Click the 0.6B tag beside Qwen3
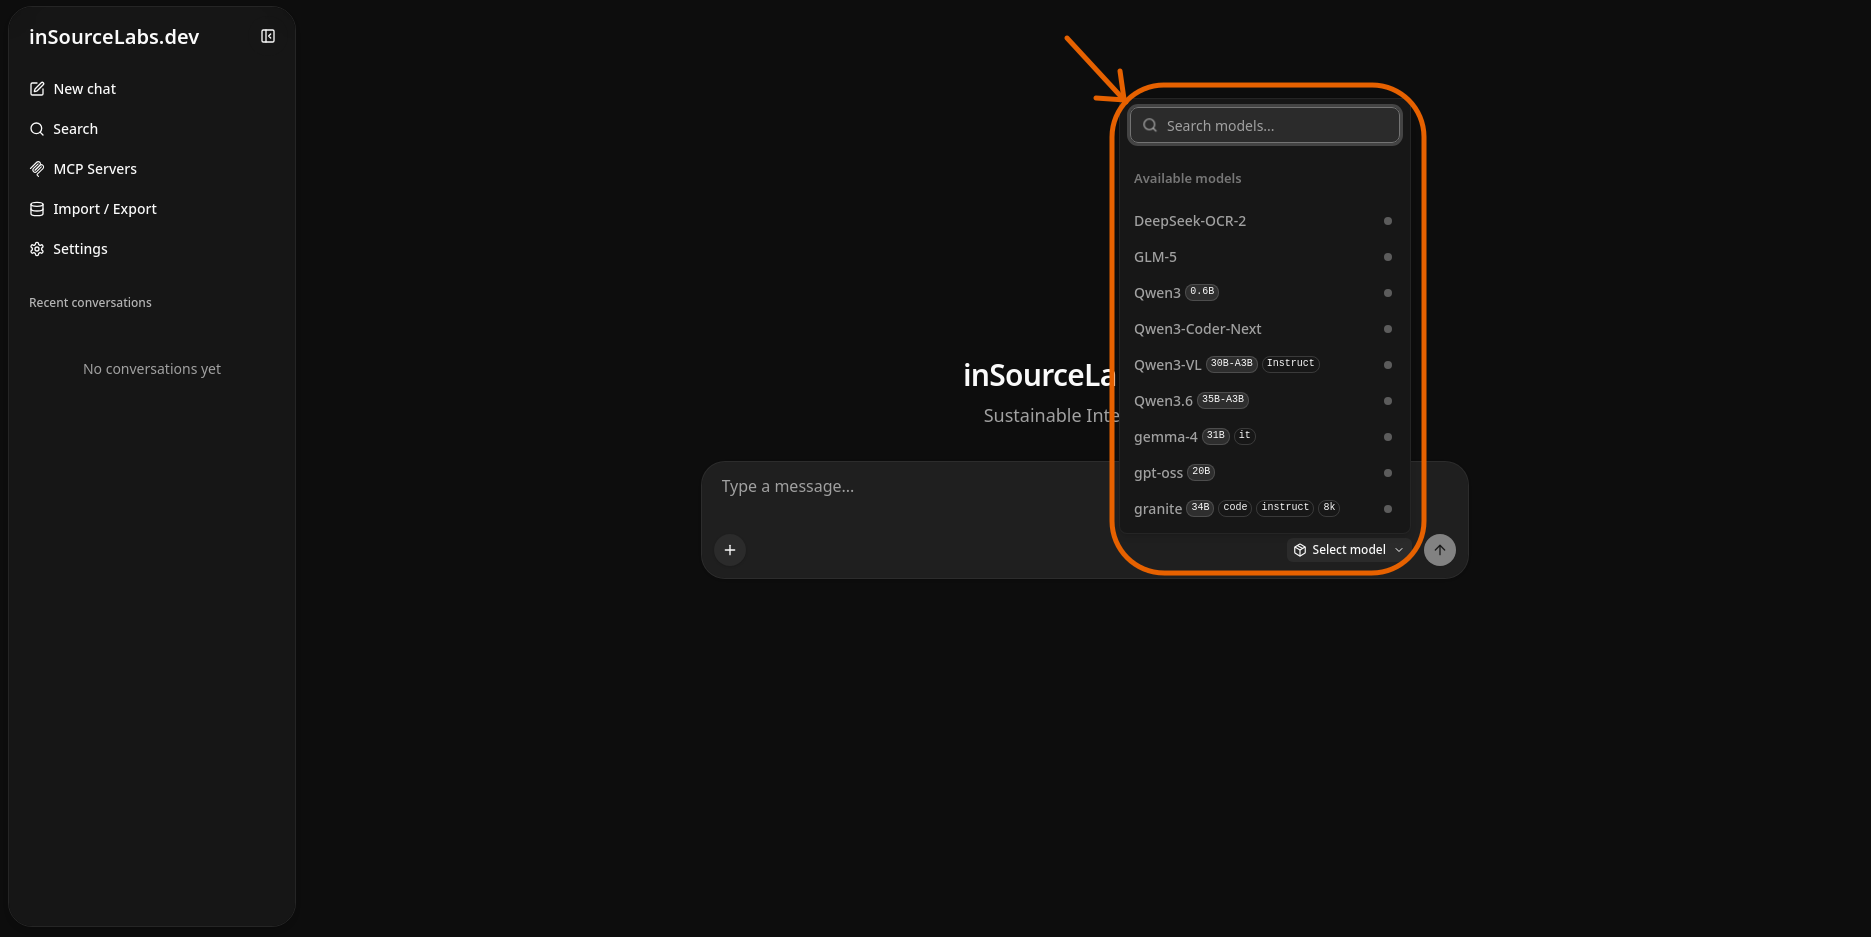Image resolution: width=1871 pixels, height=937 pixels. tap(1202, 292)
